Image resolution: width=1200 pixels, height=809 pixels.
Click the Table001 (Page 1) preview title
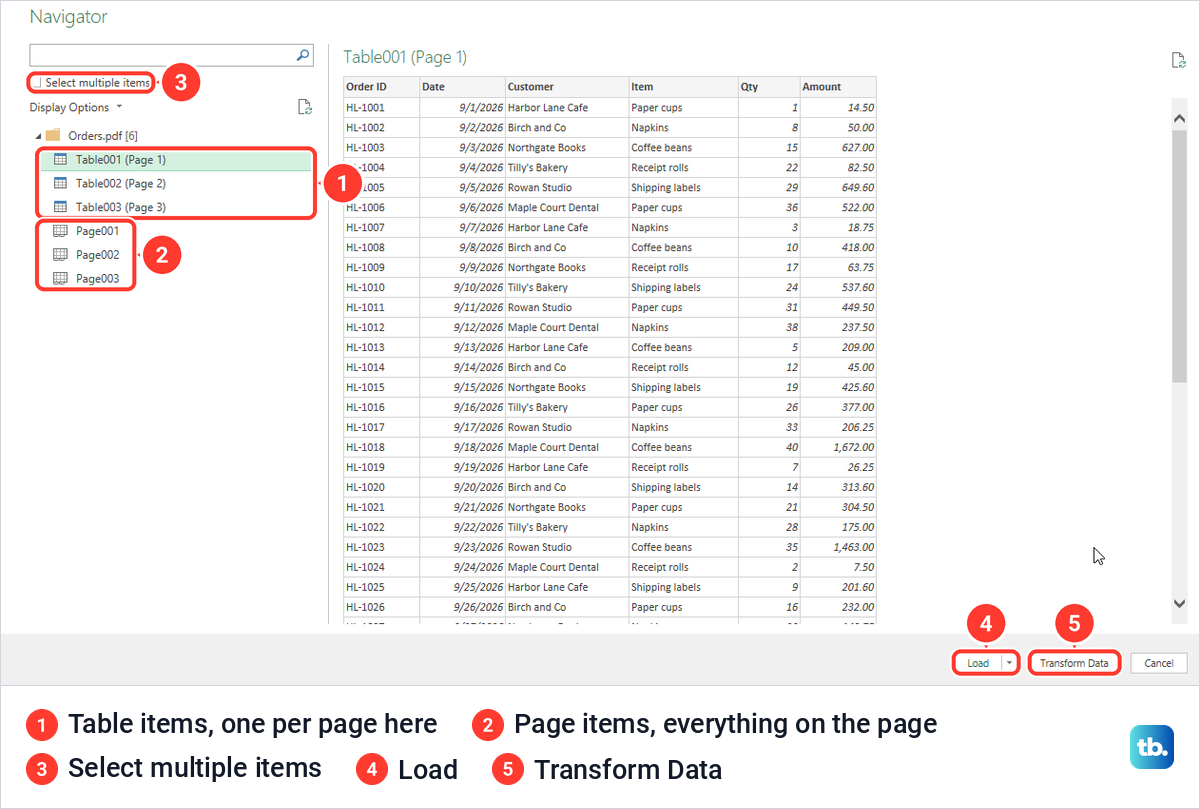pos(405,57)
